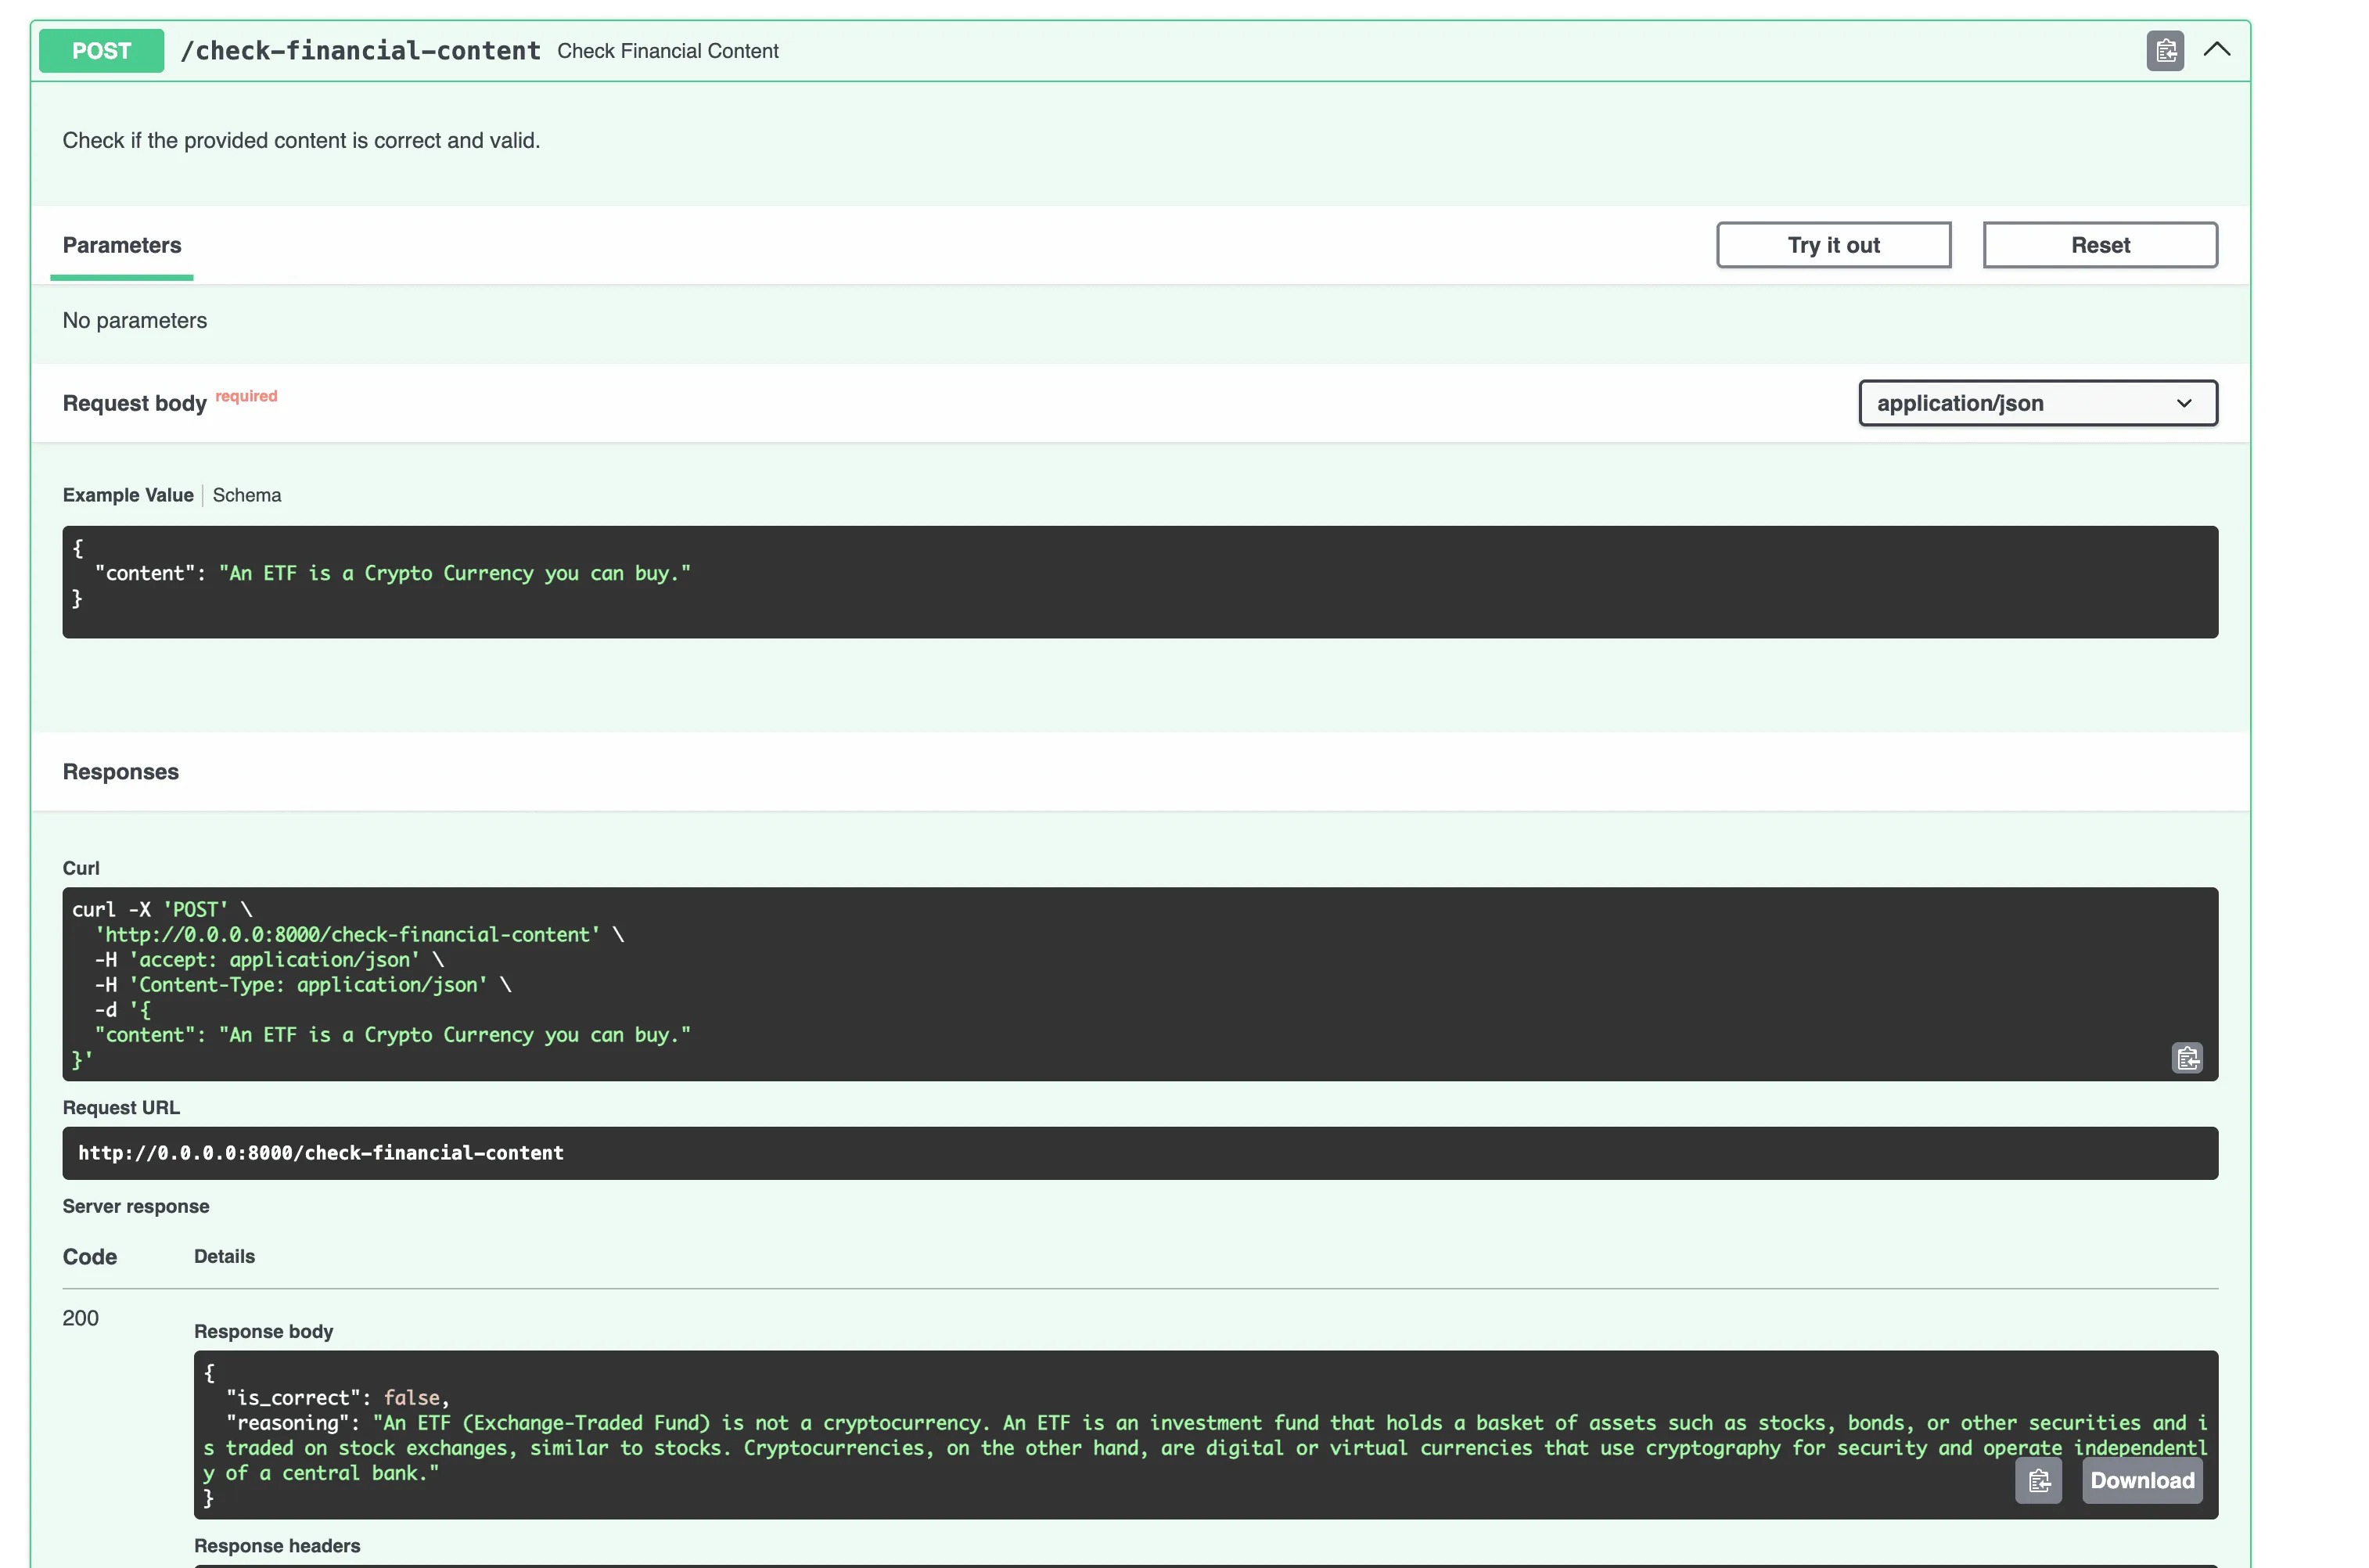
Task: Click the 'Content-Type: application/json' curl header line
Action: coord(303,984)
